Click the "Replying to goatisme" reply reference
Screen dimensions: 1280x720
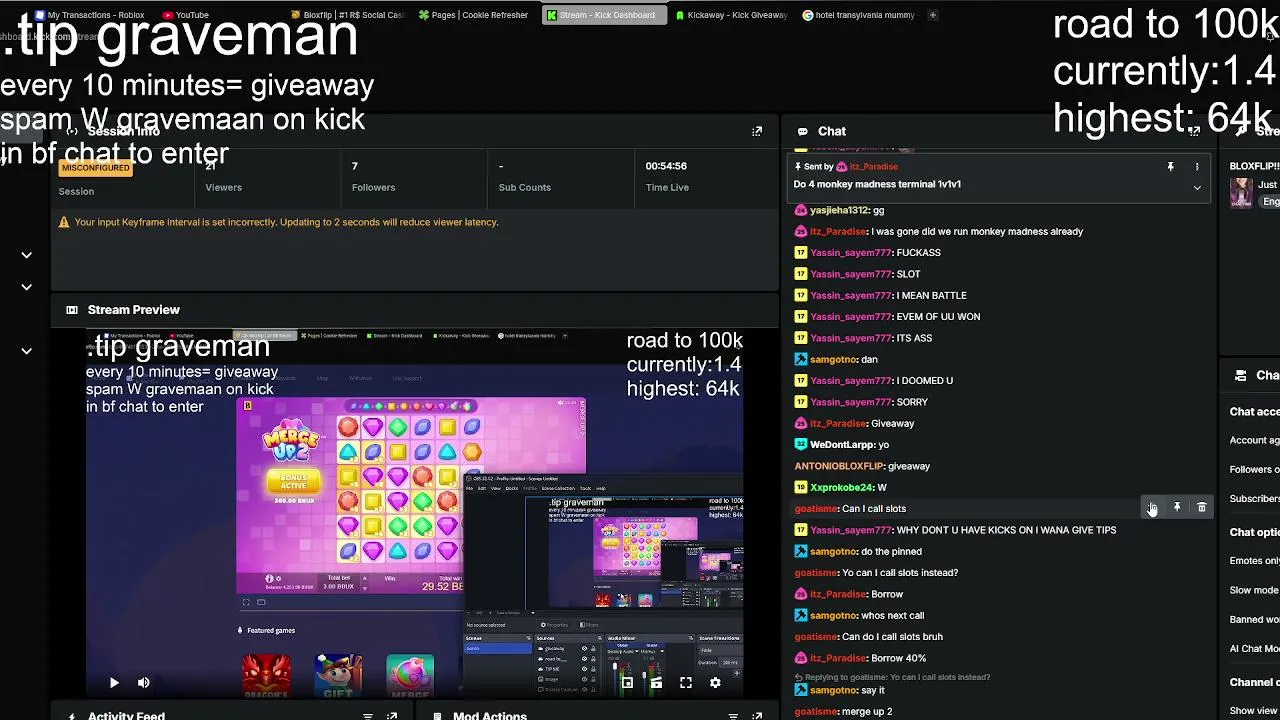(892, 677)
